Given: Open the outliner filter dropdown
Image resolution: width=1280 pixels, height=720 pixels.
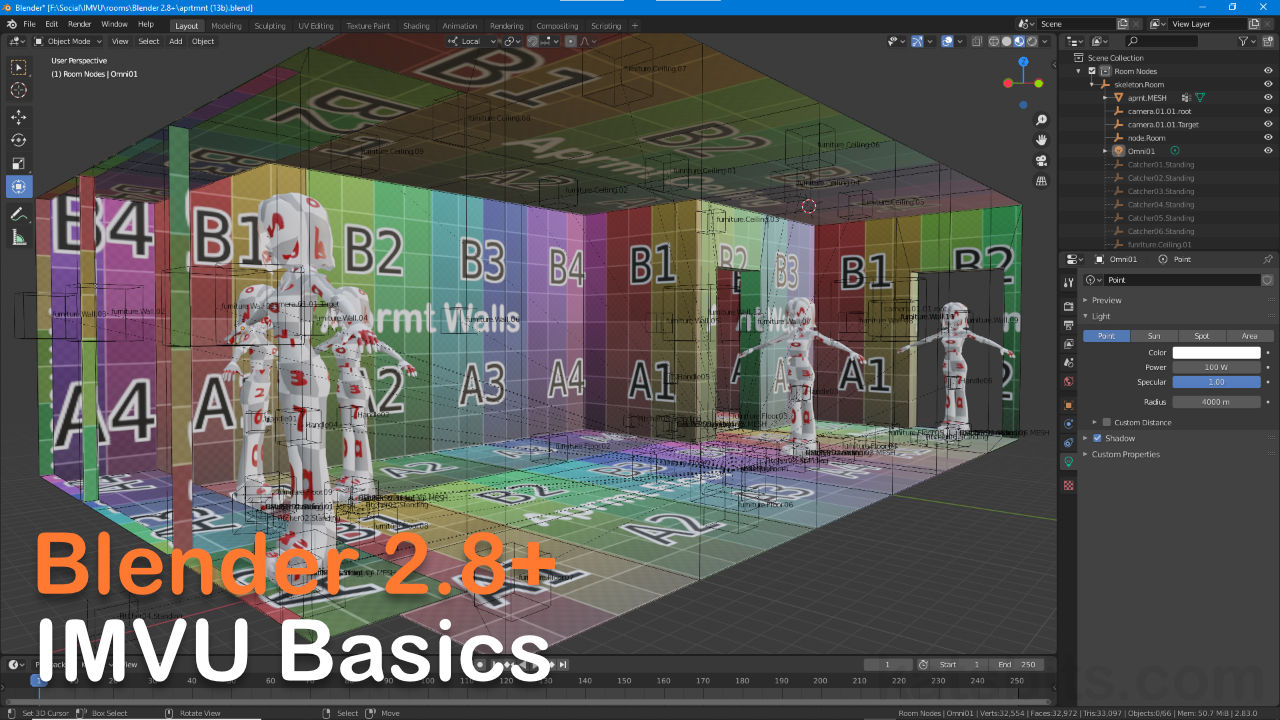Looking at the screenshot, I should pos(1246,41).
